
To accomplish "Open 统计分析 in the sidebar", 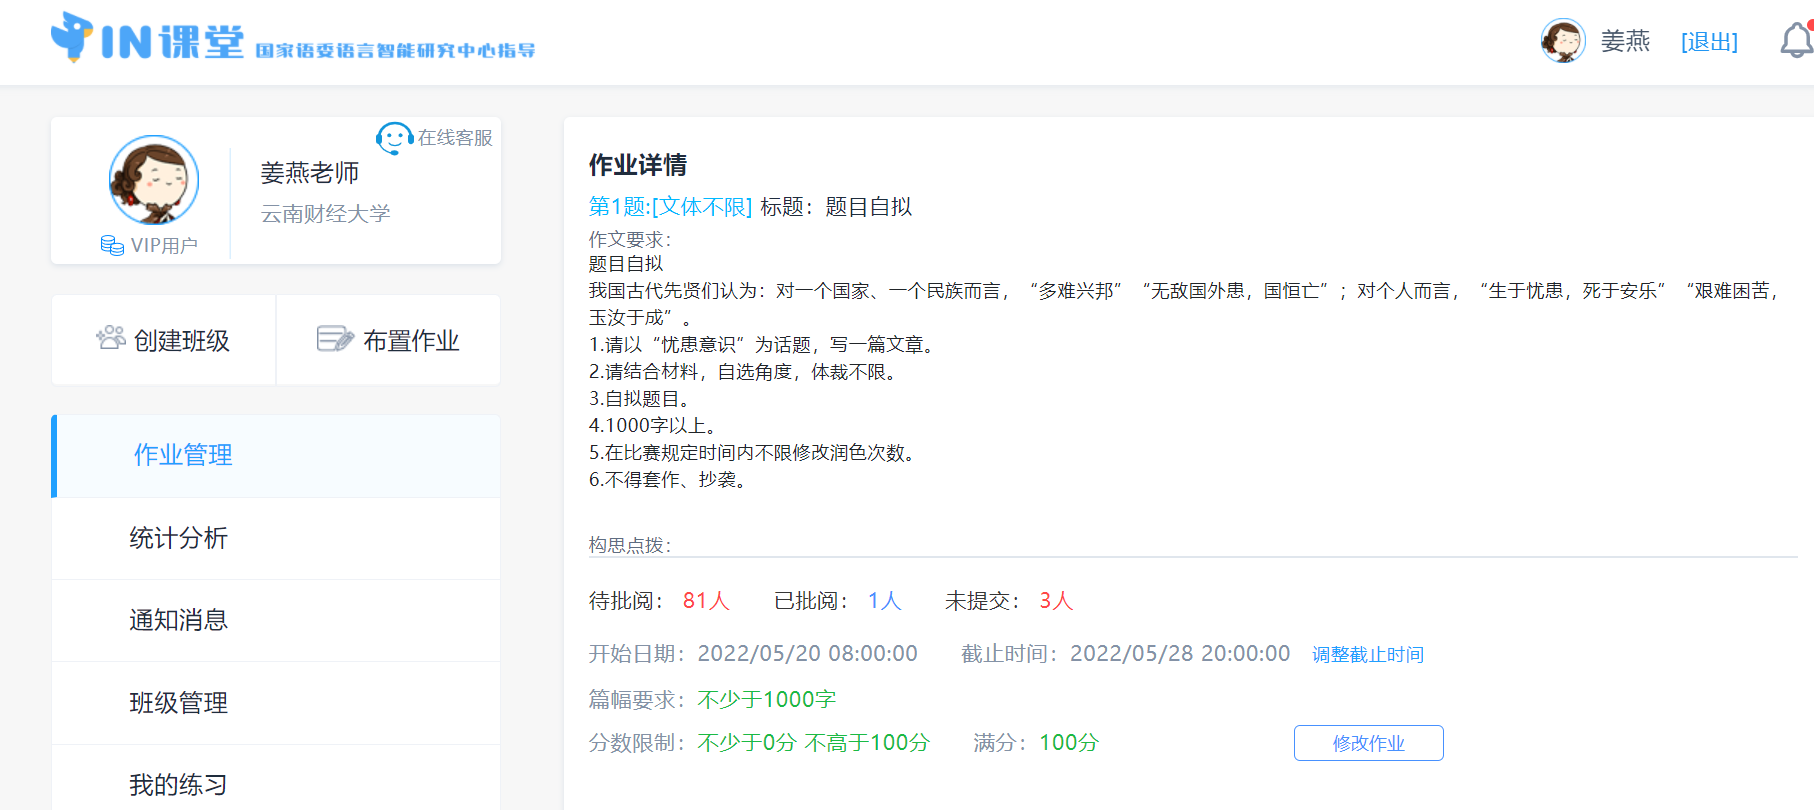I will tap(179, 539).
